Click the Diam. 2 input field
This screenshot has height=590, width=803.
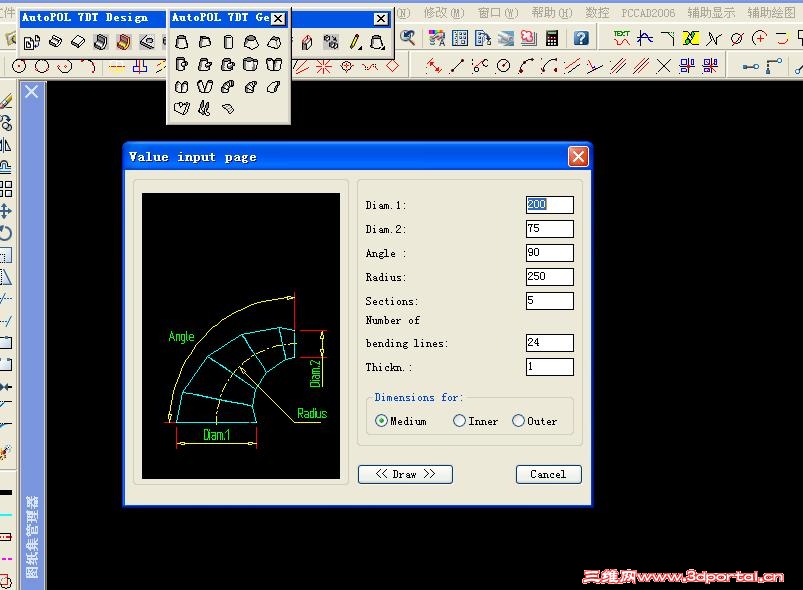(550, 228)
